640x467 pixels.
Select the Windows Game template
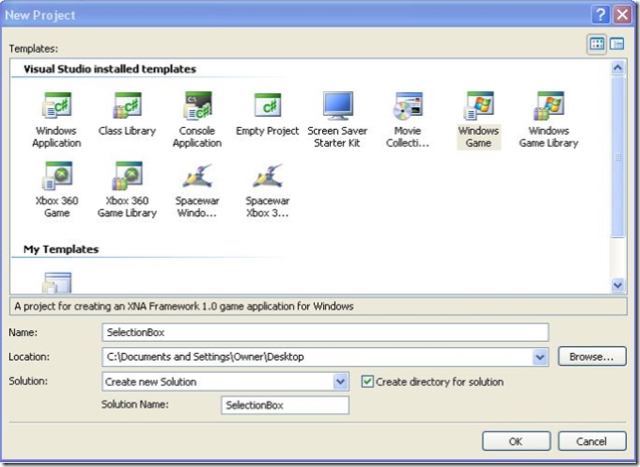478,120
